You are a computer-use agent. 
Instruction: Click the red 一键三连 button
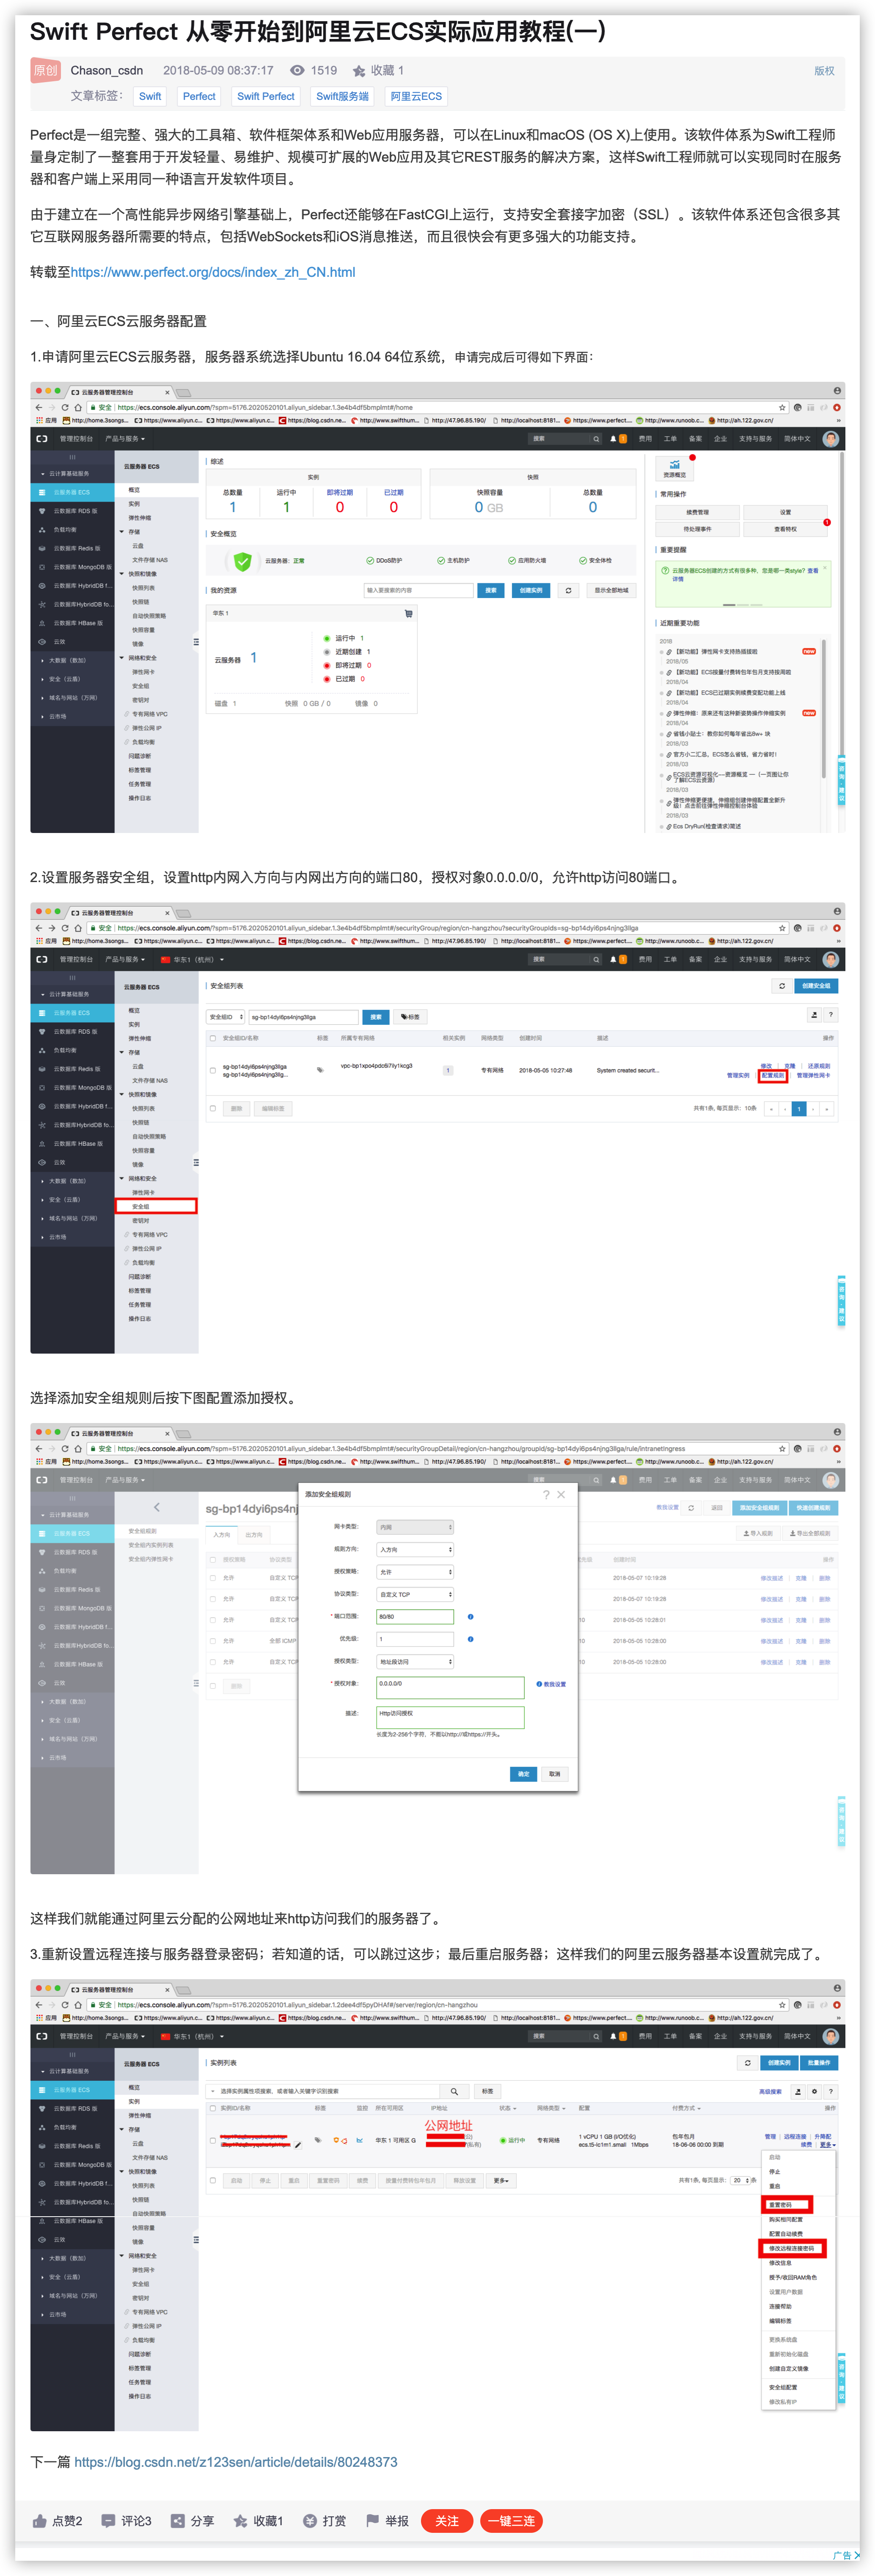pos(511,2521)
